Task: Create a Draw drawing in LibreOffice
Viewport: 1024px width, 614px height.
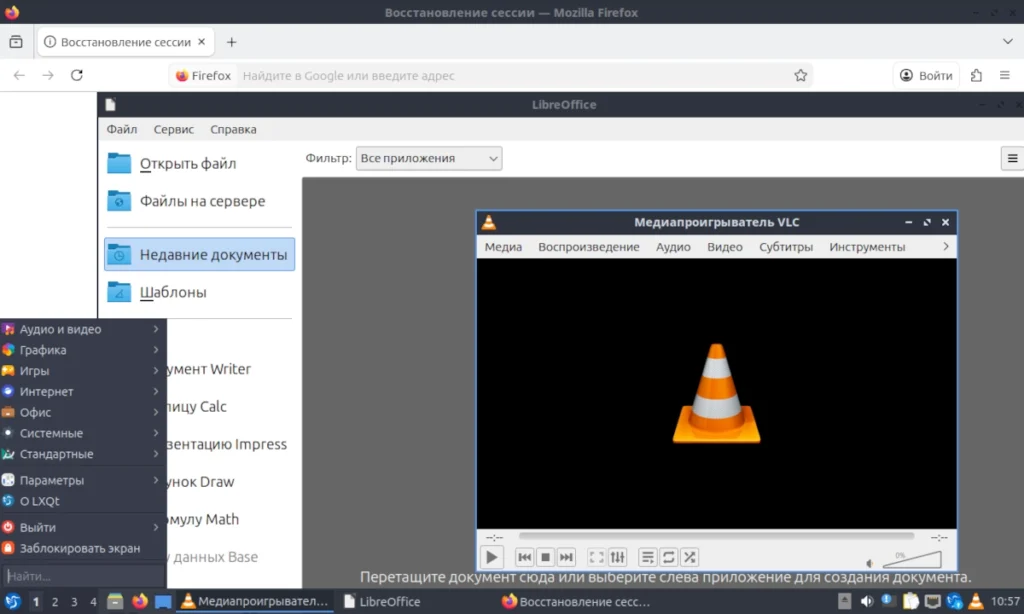Action: tap(200, 481)
